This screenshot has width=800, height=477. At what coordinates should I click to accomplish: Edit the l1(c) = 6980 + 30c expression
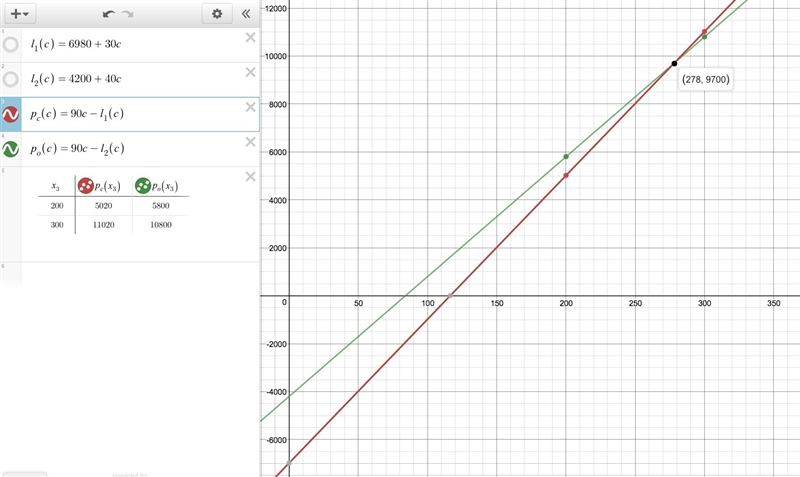click(x=76, y=44)
